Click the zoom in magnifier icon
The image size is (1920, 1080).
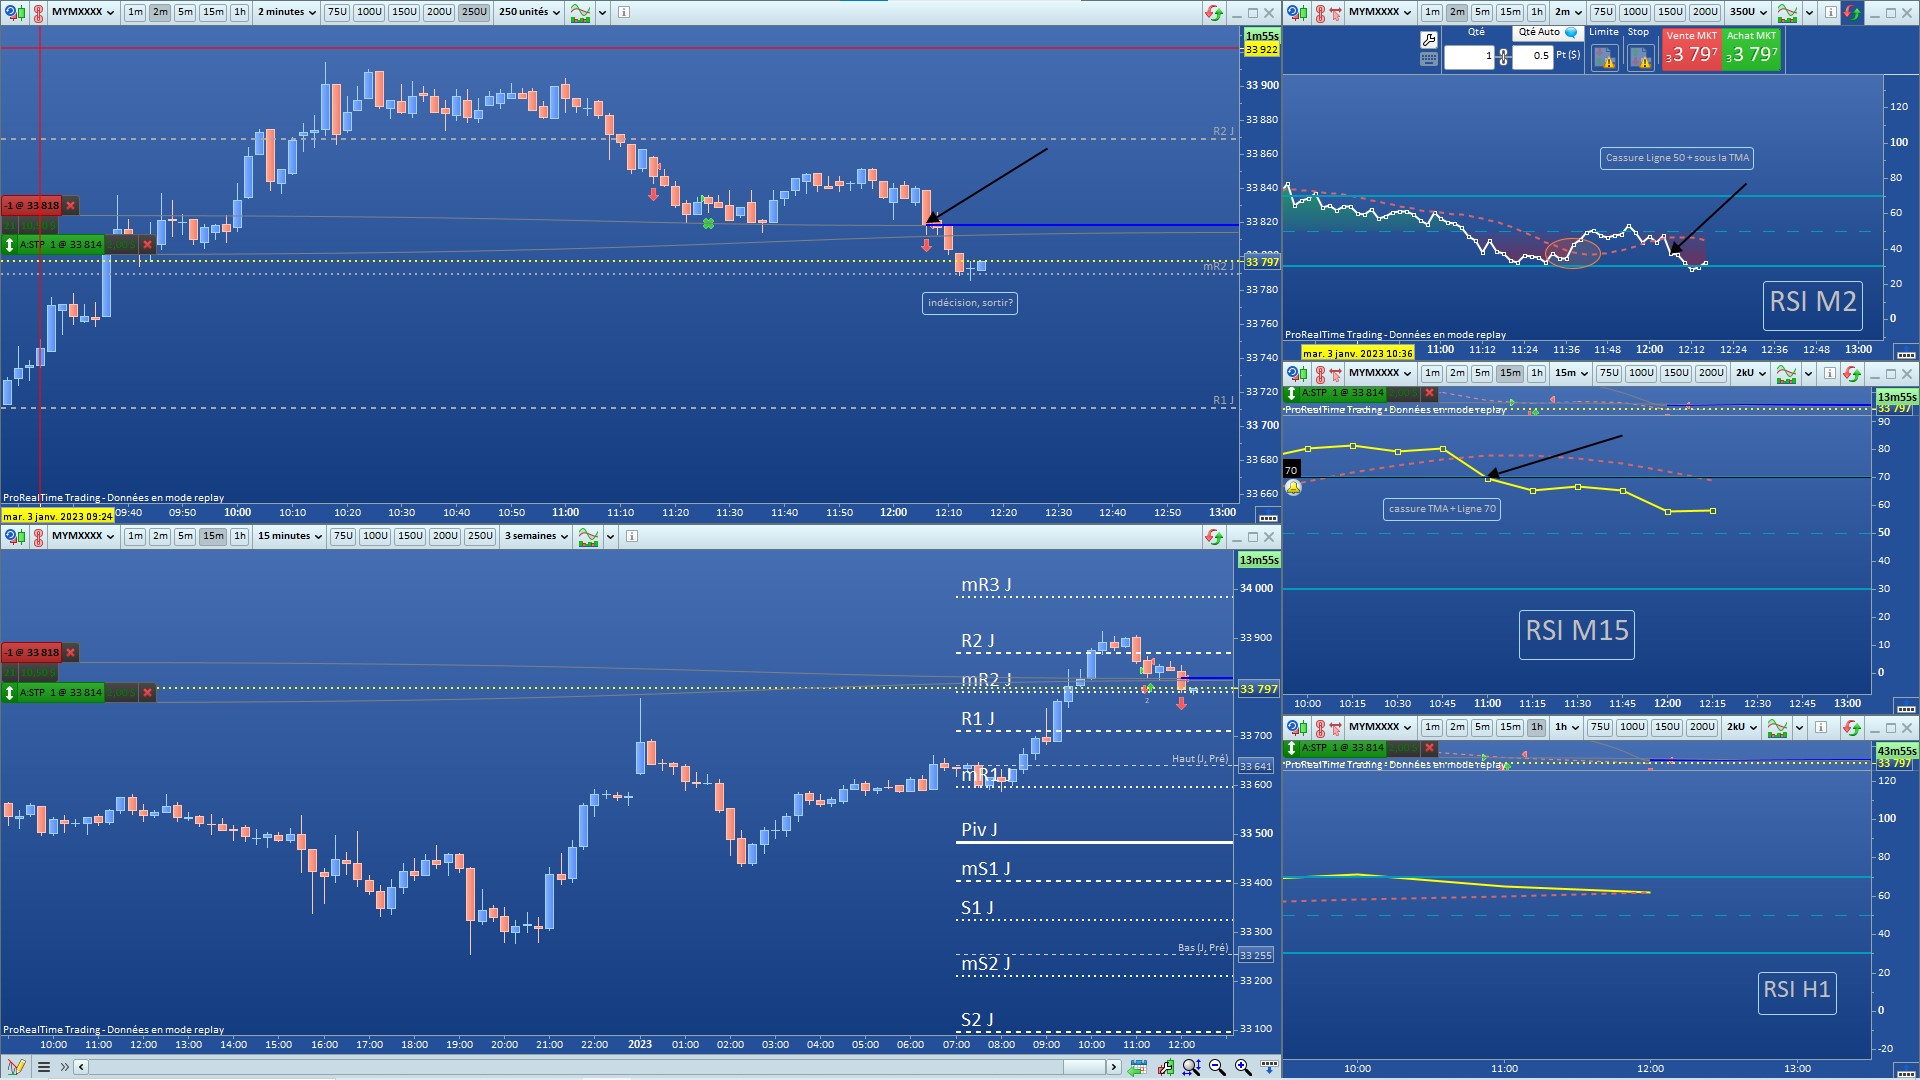[x=1243, y=1067]
